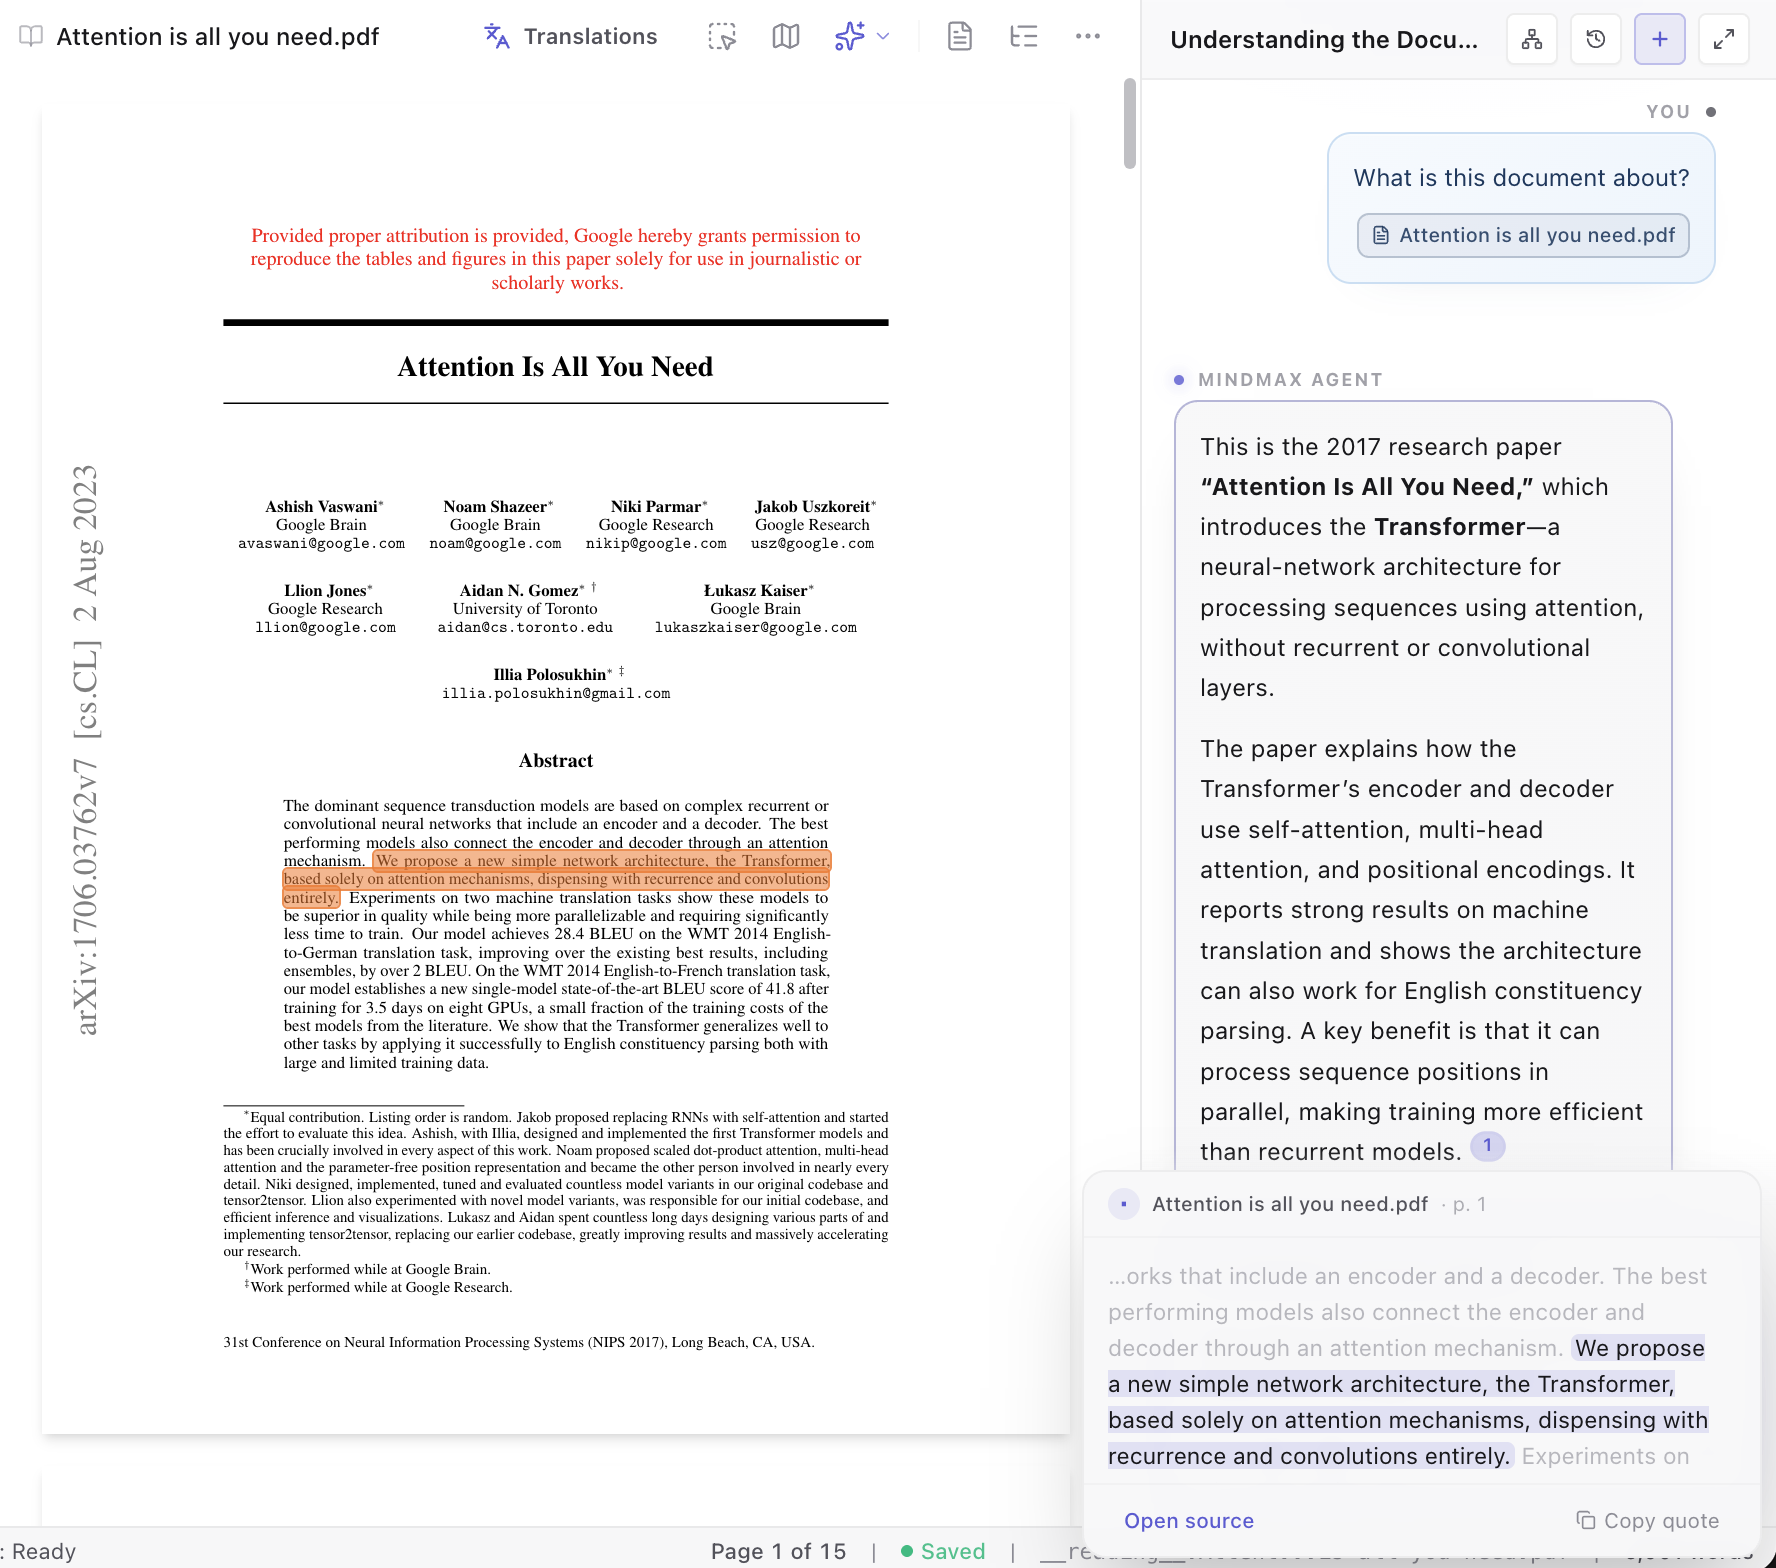Click Open source link in citation card
The height and width of the screenshot is (1568, 1776).
[1189, 1521]
